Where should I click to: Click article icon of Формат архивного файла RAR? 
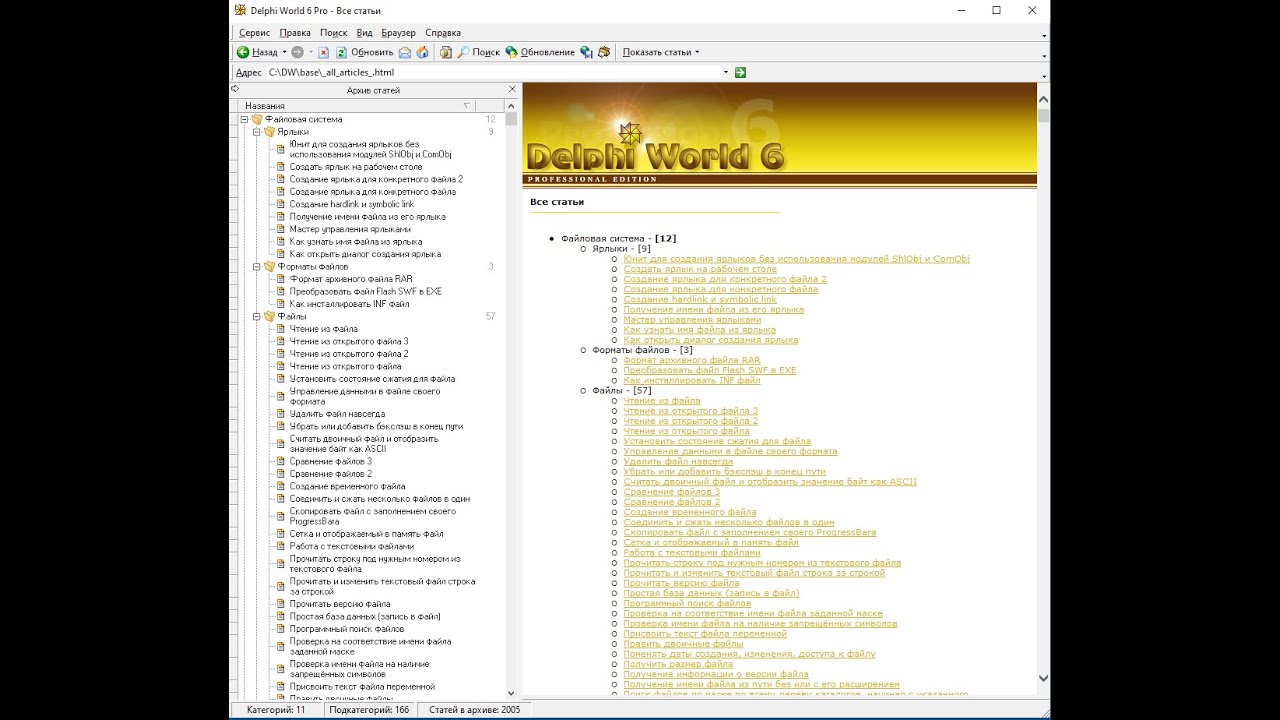tap(281, 279)
